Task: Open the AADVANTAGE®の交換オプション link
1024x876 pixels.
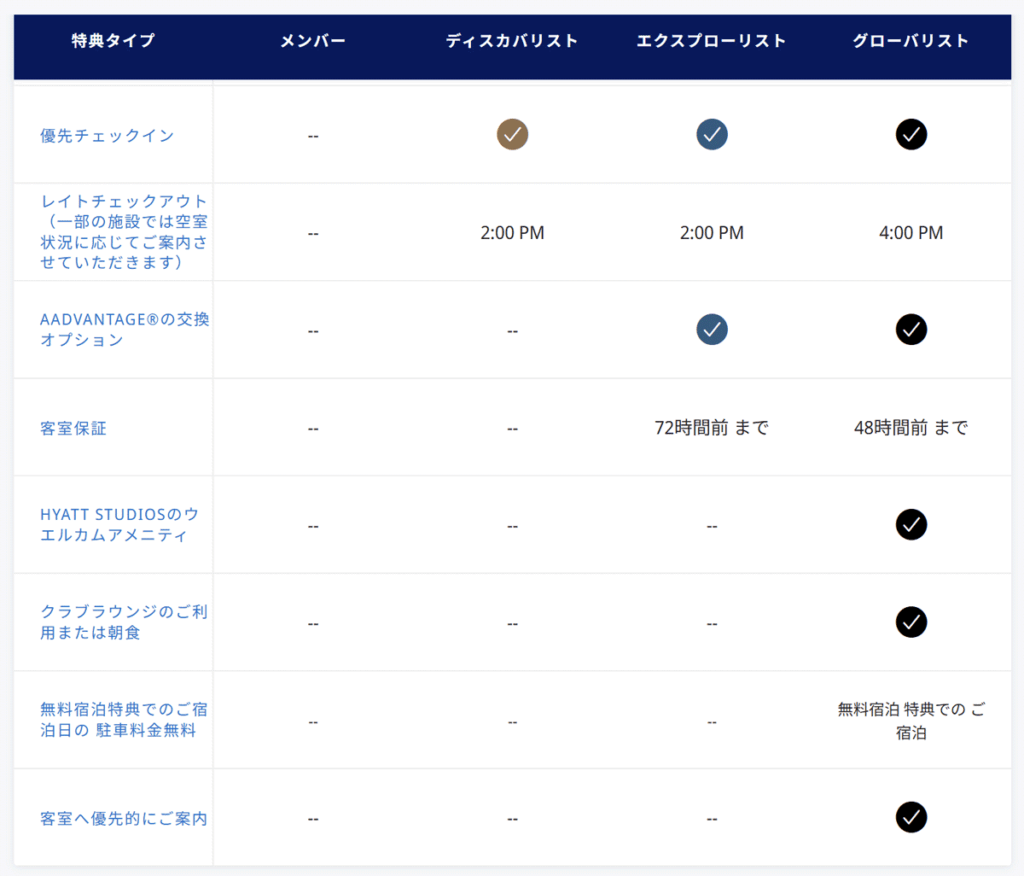Action: tap(124, 329)
